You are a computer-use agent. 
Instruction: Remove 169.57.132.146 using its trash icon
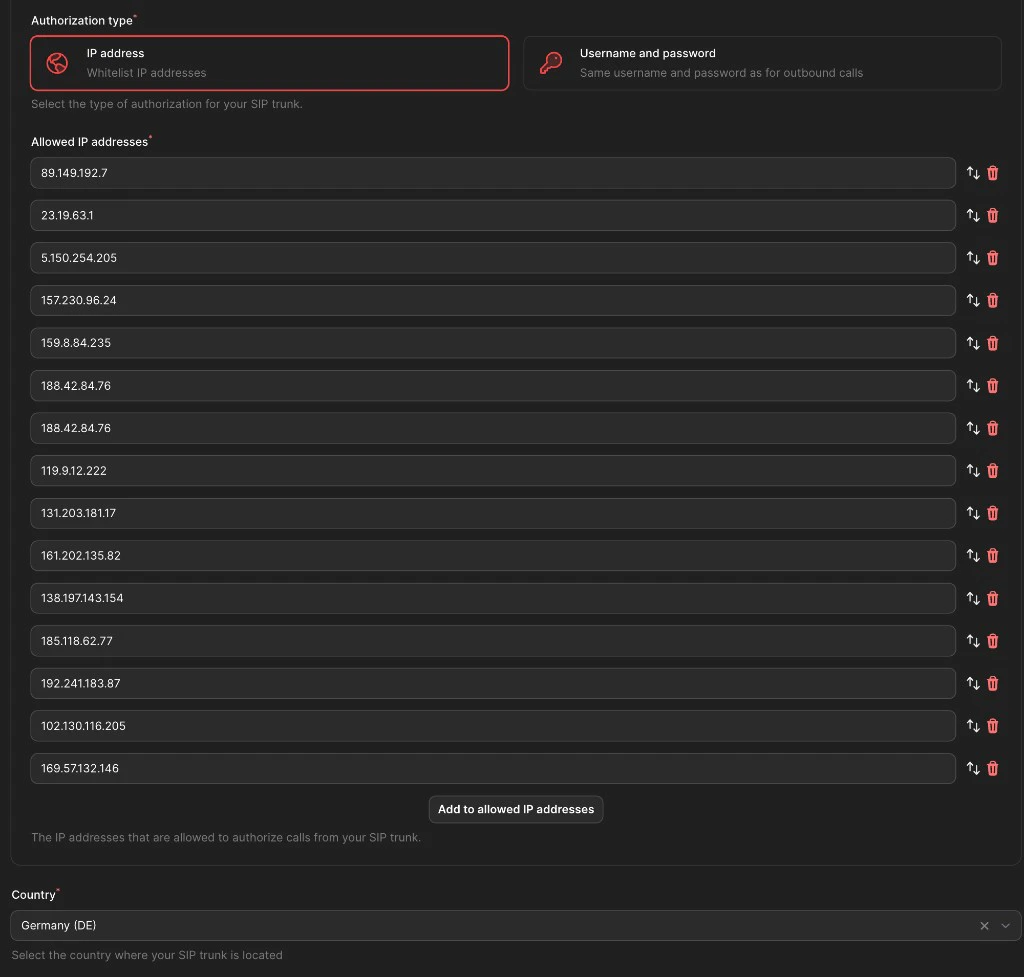(992, 768)
